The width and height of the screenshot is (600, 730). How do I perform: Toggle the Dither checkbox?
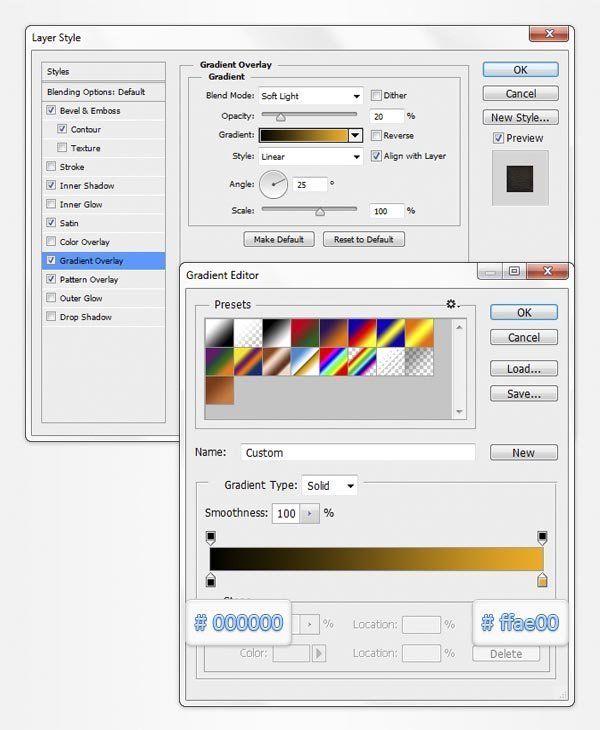[376, 95]
